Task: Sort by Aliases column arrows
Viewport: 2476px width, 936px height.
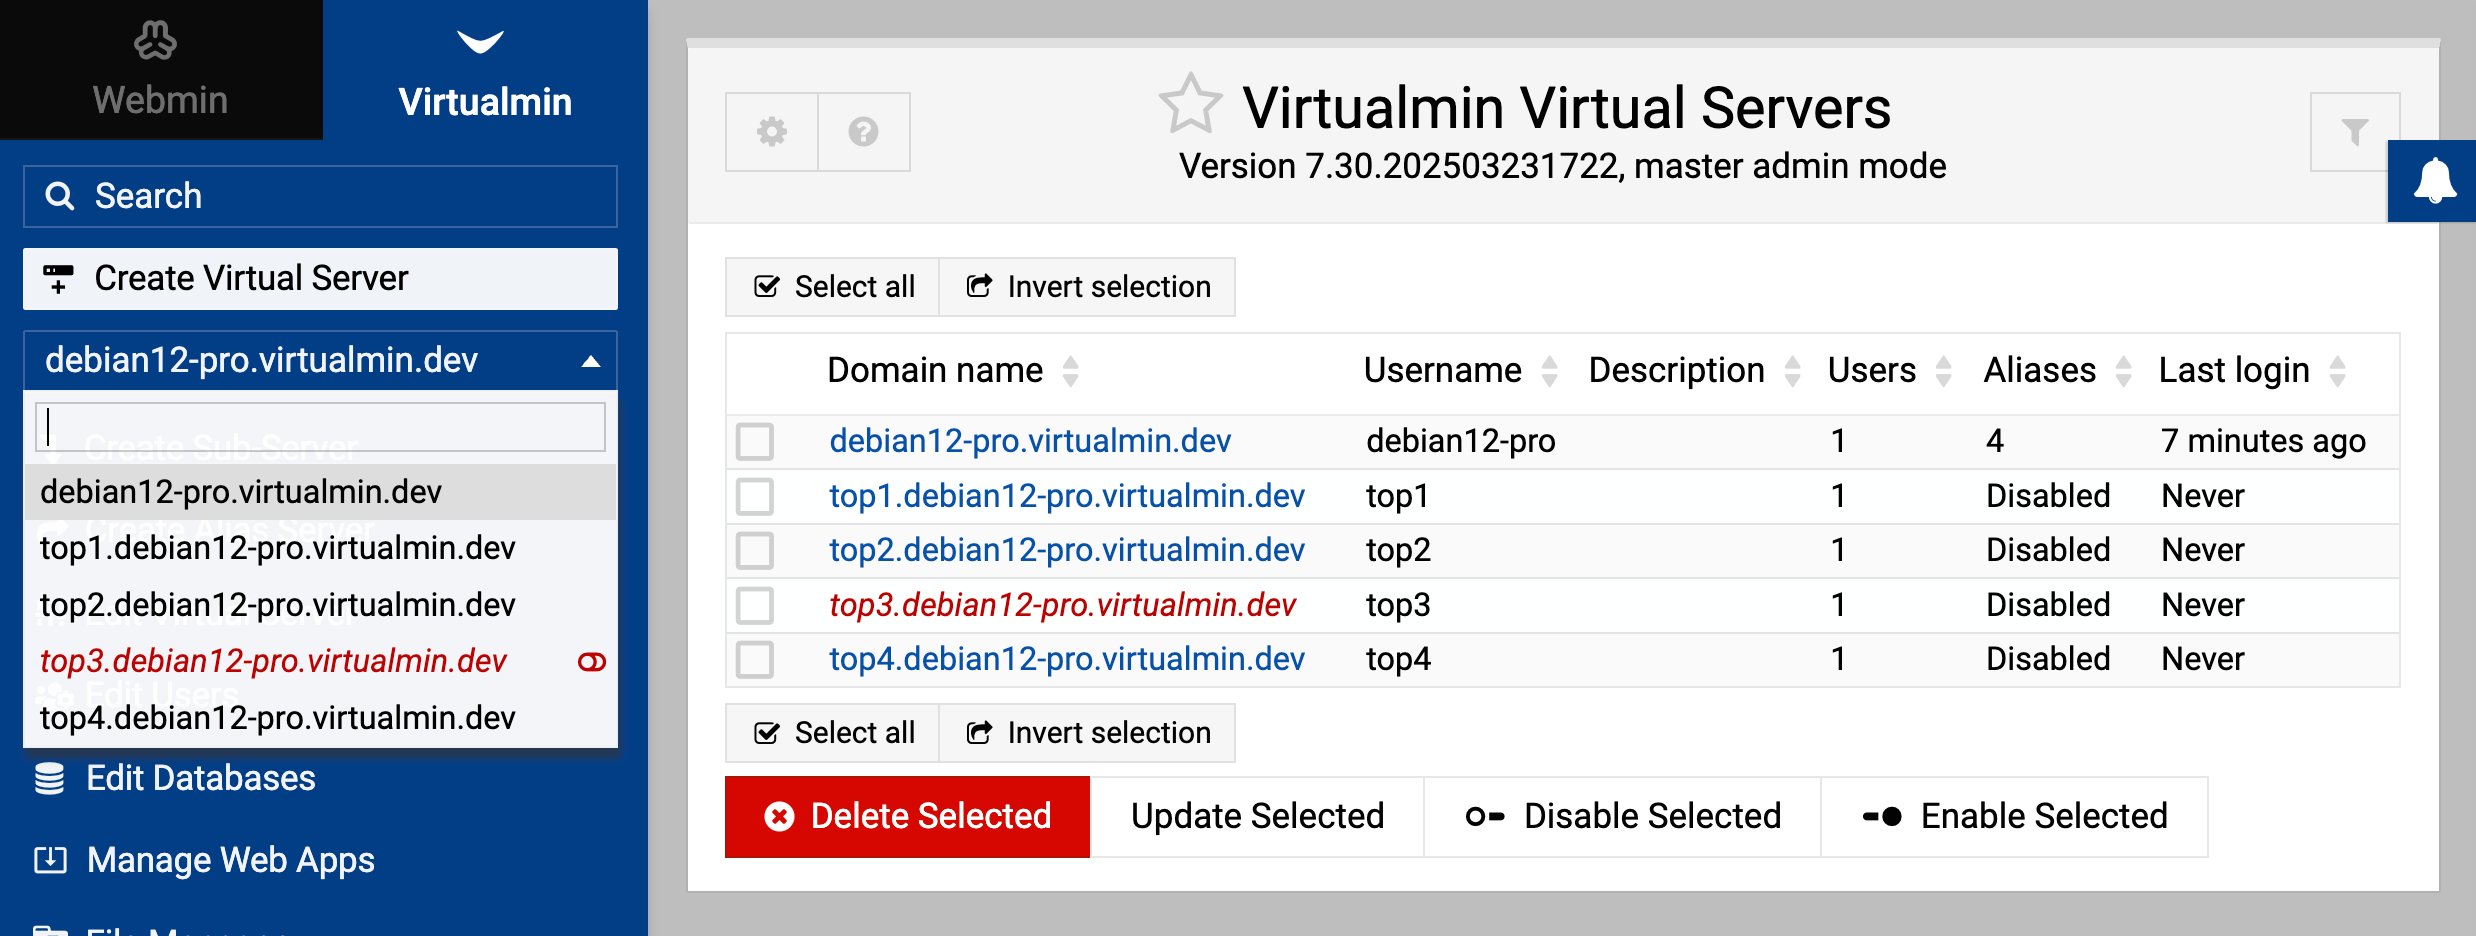Action: click(2123, 371)
